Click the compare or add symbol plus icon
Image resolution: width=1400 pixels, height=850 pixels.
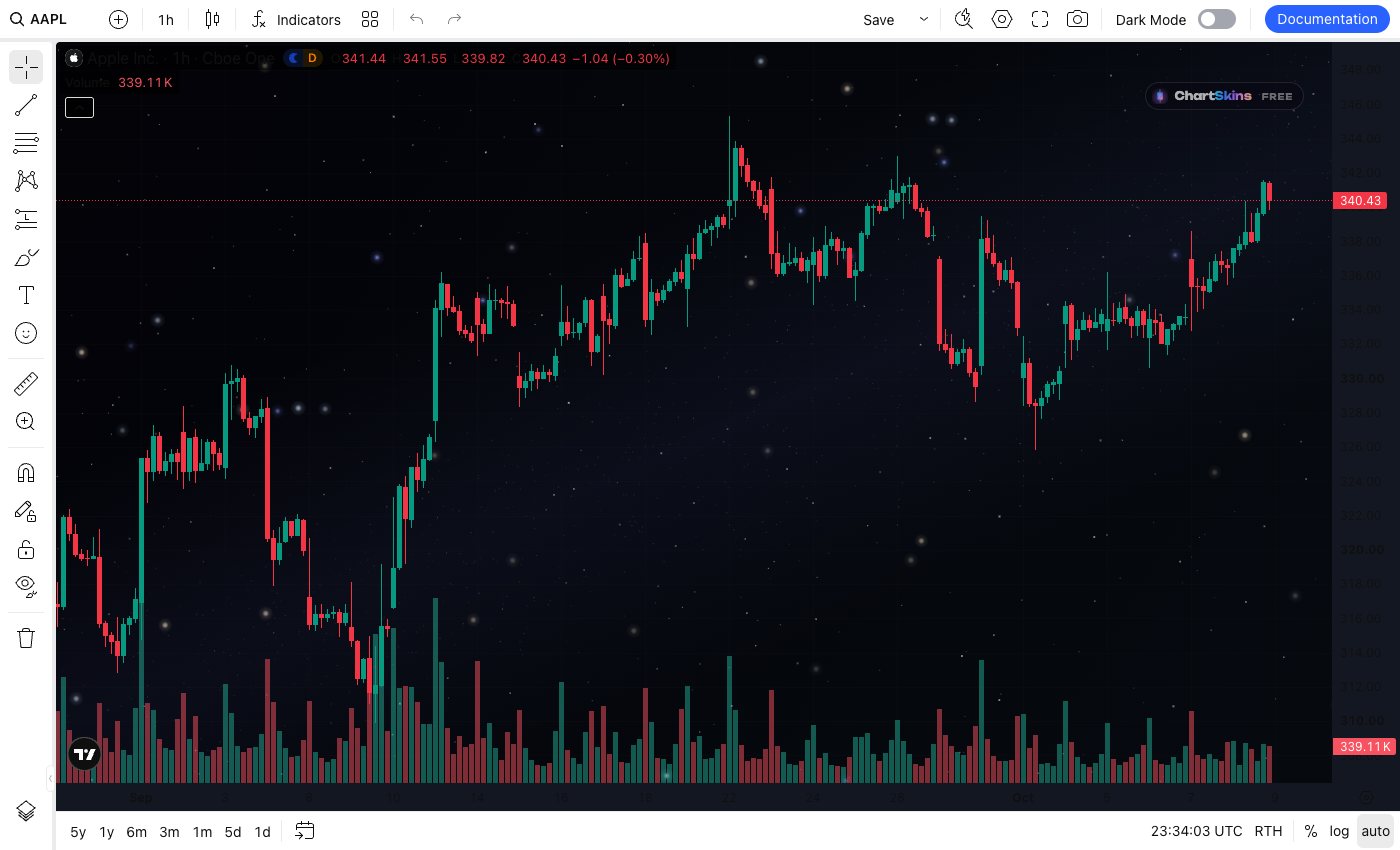[118, 19]
